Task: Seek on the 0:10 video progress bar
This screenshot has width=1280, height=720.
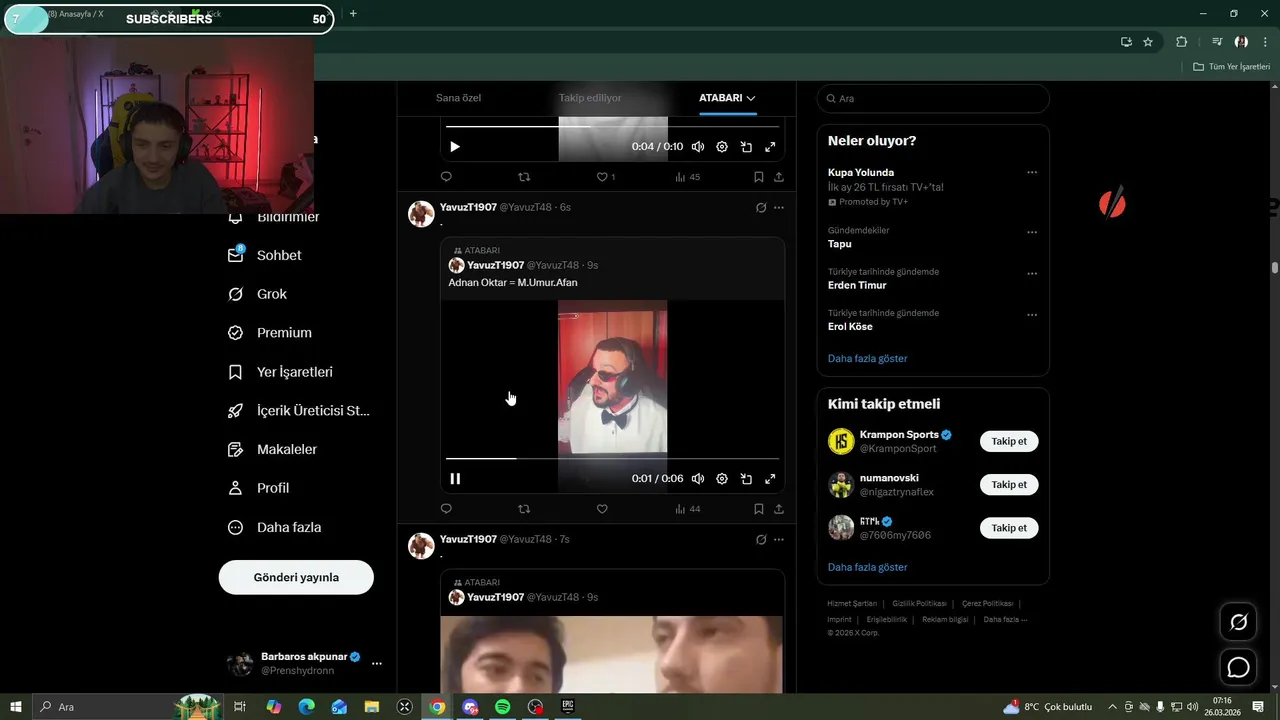Action: [612, 127]
